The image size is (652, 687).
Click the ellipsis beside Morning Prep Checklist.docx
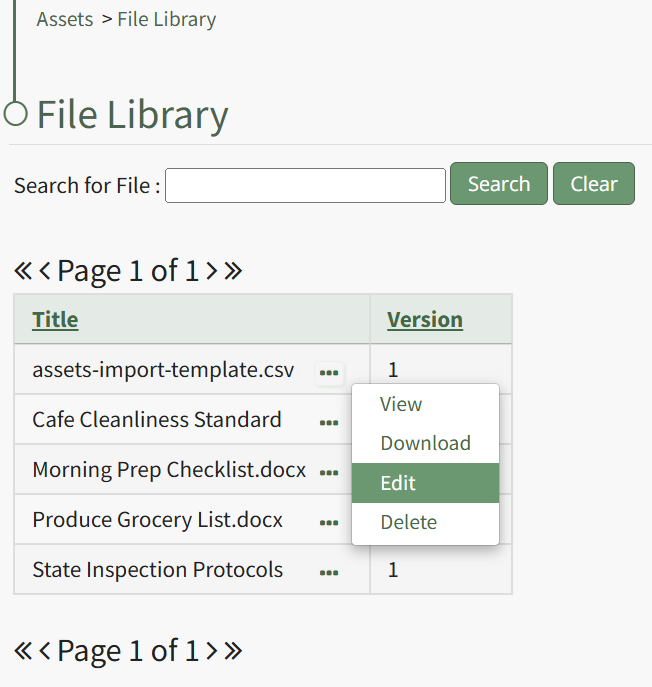click(x=328, y=473)
